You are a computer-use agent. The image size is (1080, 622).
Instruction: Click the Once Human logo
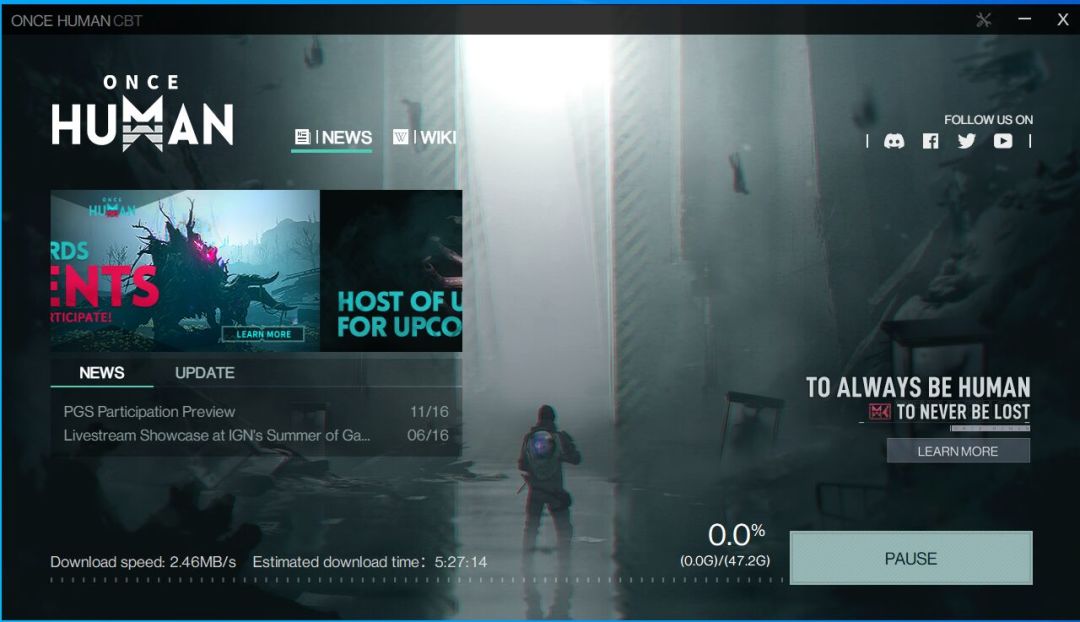(x=143, y=112)
